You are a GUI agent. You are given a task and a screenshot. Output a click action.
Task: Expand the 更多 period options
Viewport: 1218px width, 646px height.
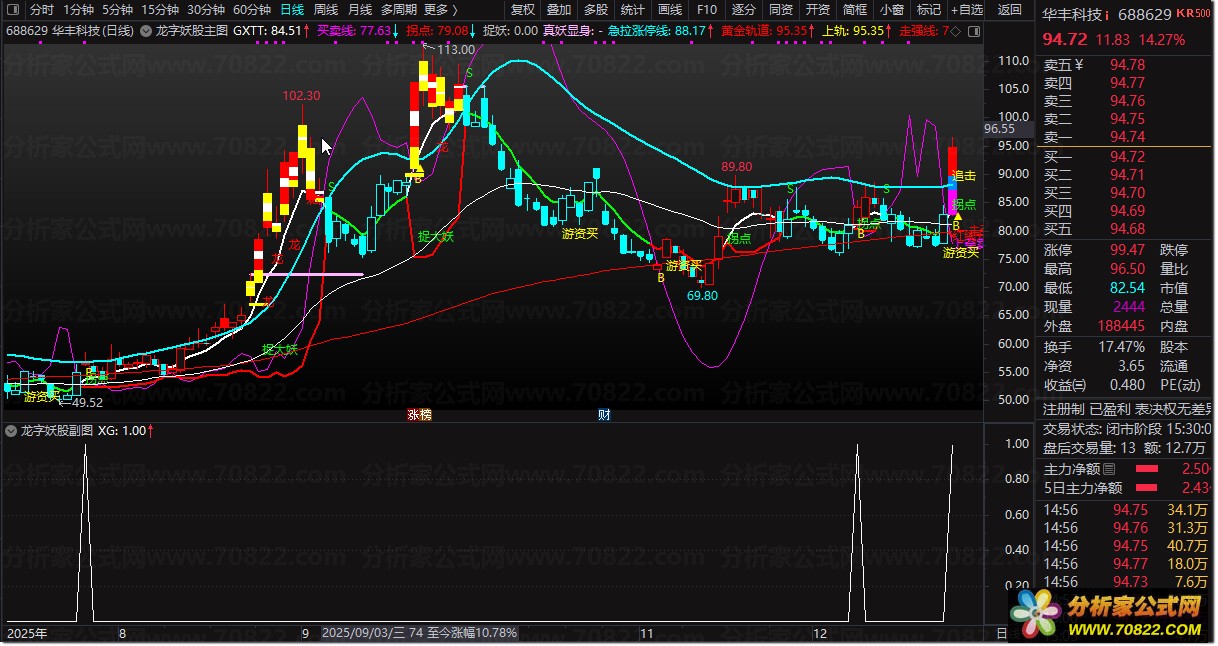[442, 10]
